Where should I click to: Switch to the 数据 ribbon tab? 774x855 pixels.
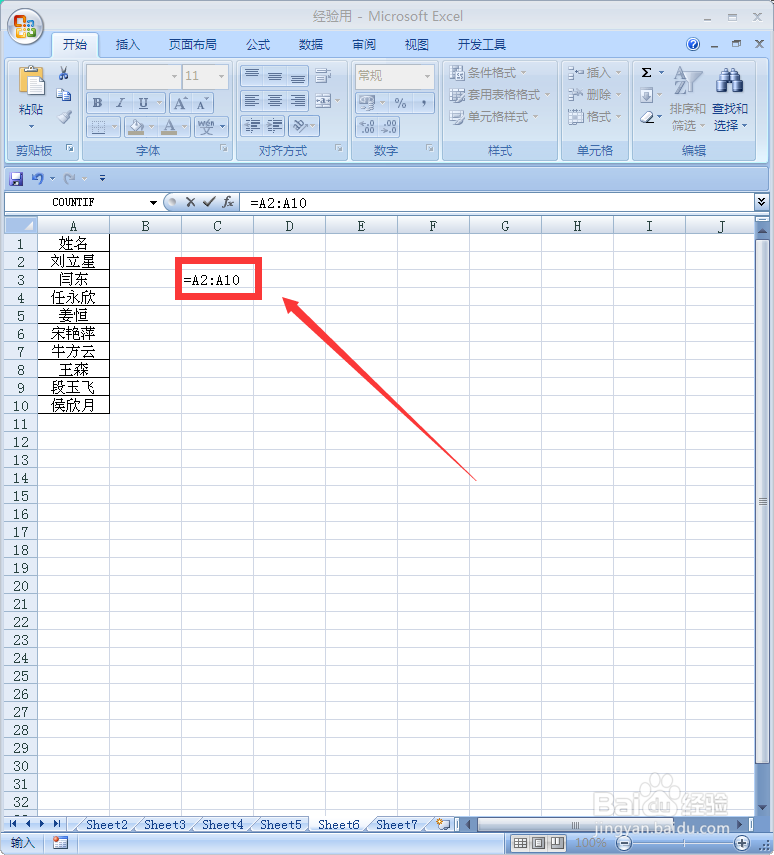click(x=311, y=45)
